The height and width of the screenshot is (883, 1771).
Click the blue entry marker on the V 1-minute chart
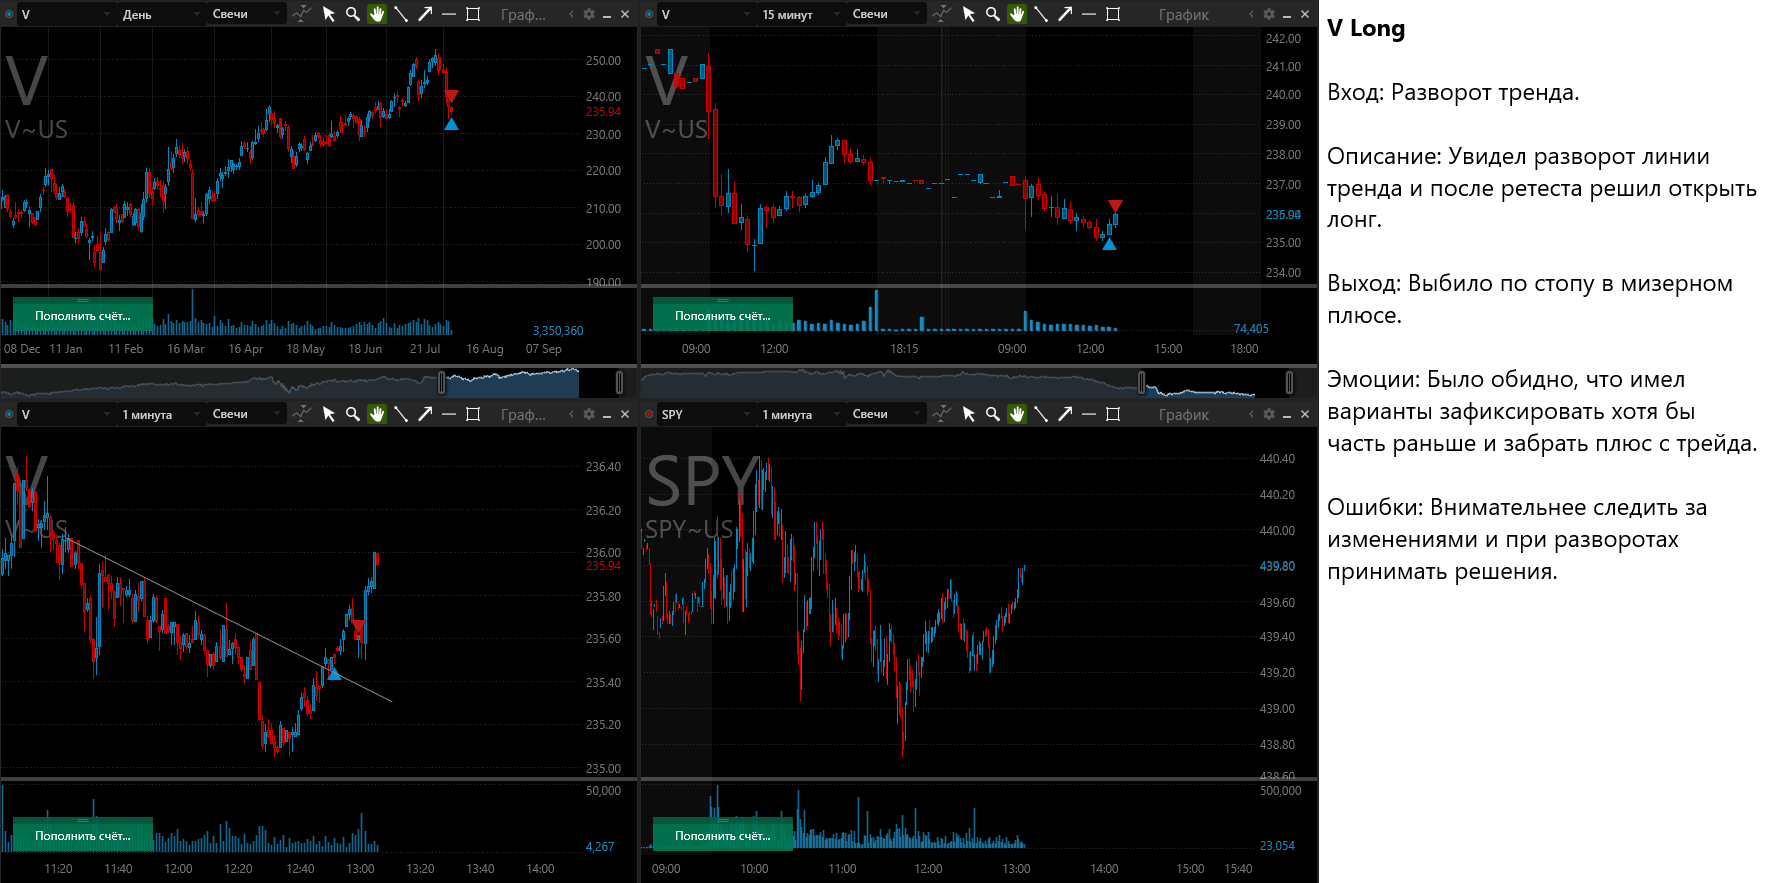[x=334, y=674]
